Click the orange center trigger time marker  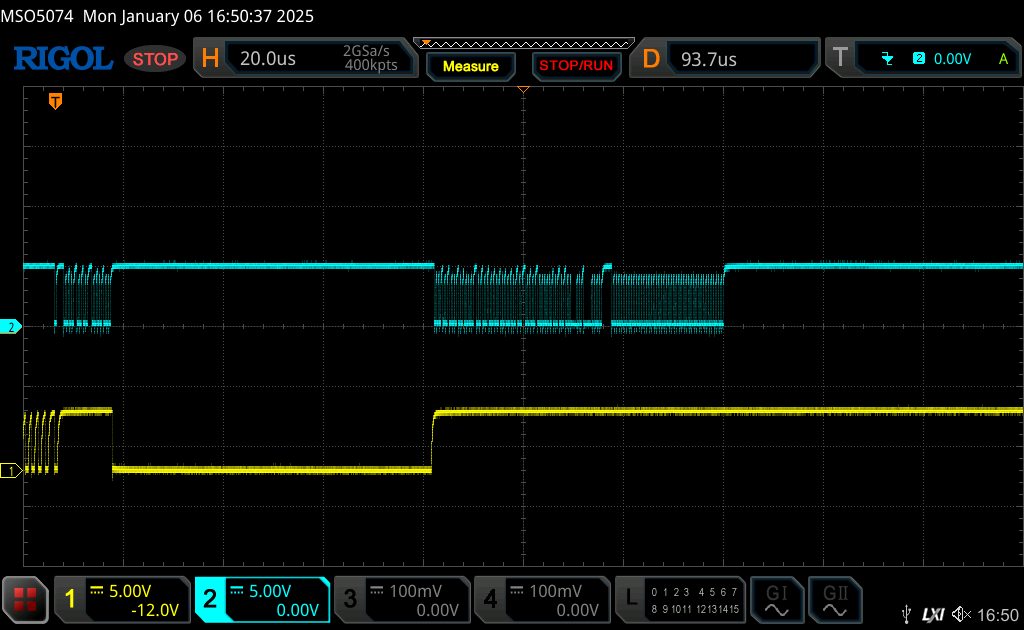[x=523, y=89]
